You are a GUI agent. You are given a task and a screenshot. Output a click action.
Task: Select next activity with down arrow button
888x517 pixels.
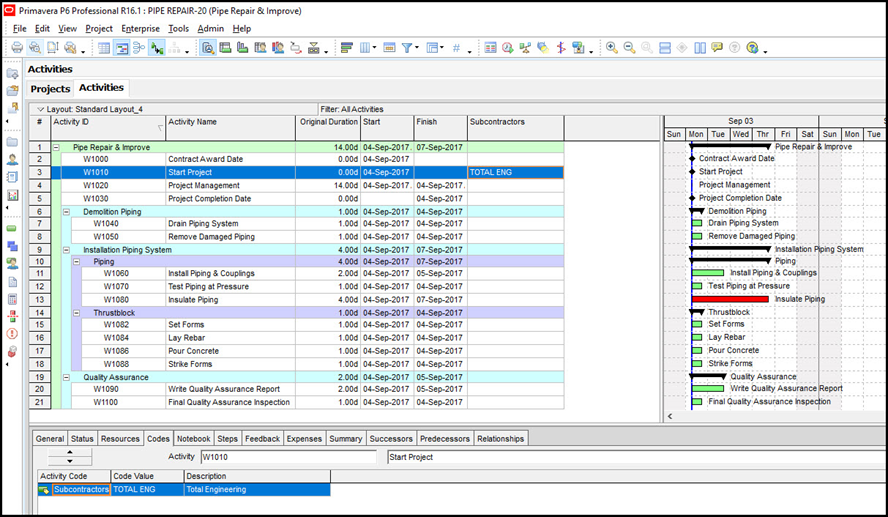(x=70, y=462)
